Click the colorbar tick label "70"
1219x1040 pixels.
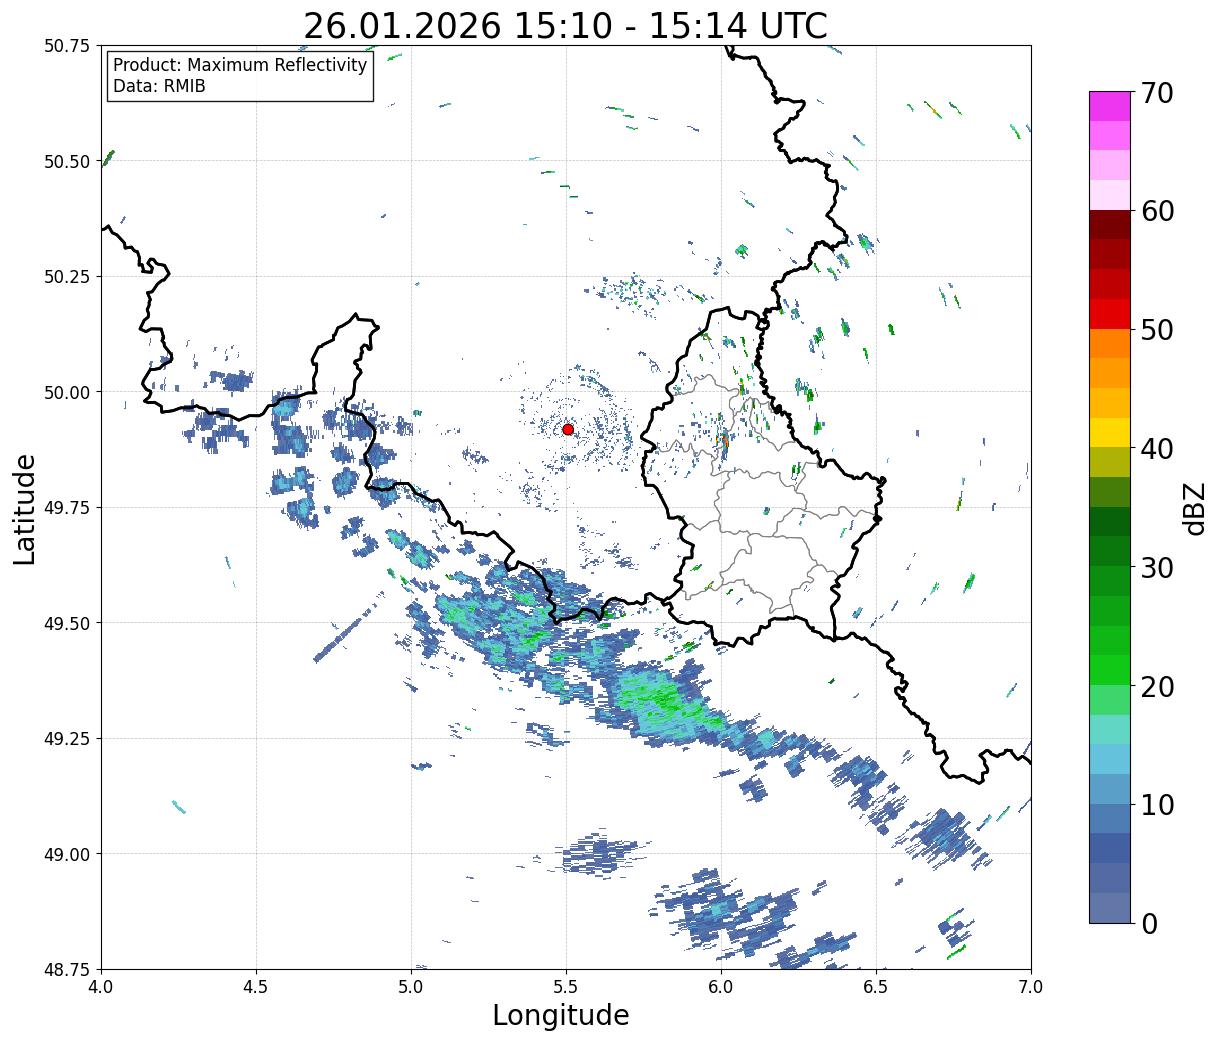[1157, 93]
